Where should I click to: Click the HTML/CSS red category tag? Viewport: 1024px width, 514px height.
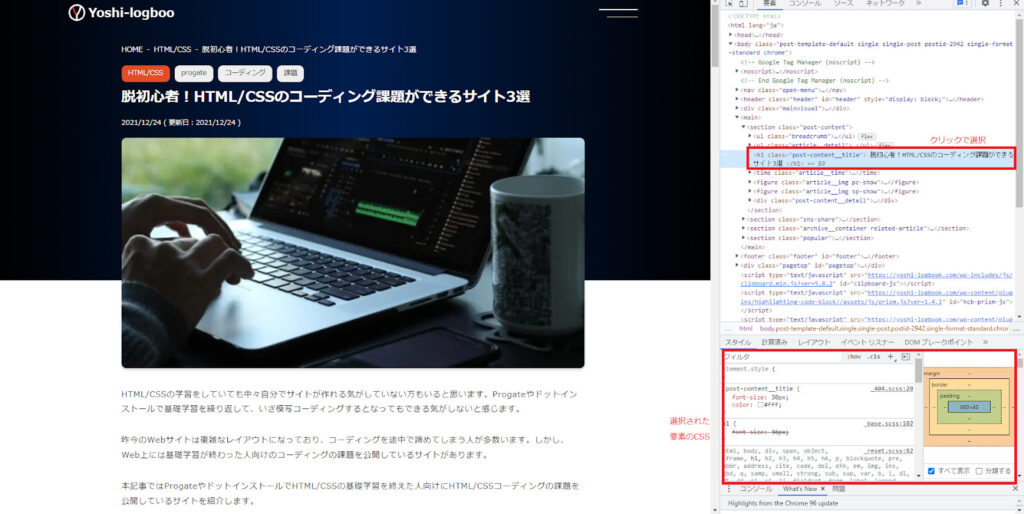pos(145,73)
